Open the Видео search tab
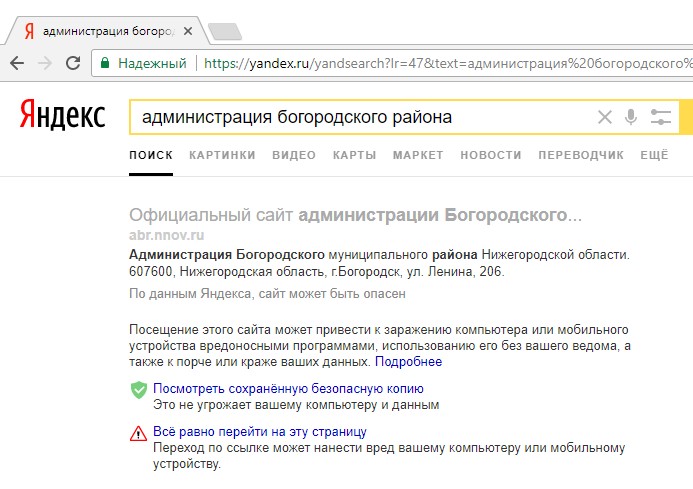The width and height of the screenshot is (693, 489). coord(293,155)
